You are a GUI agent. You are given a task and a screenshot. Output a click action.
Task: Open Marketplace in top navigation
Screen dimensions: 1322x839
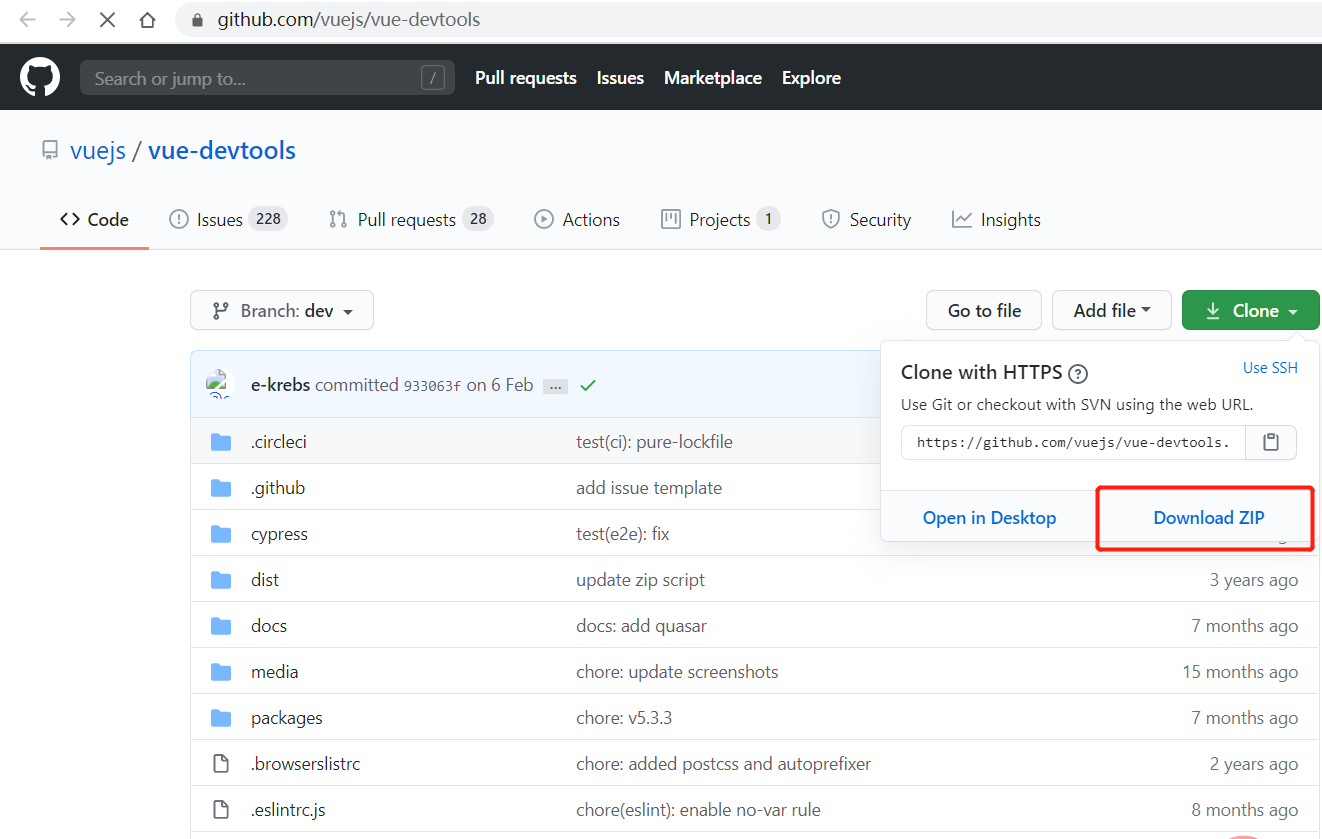pos(713,78)
